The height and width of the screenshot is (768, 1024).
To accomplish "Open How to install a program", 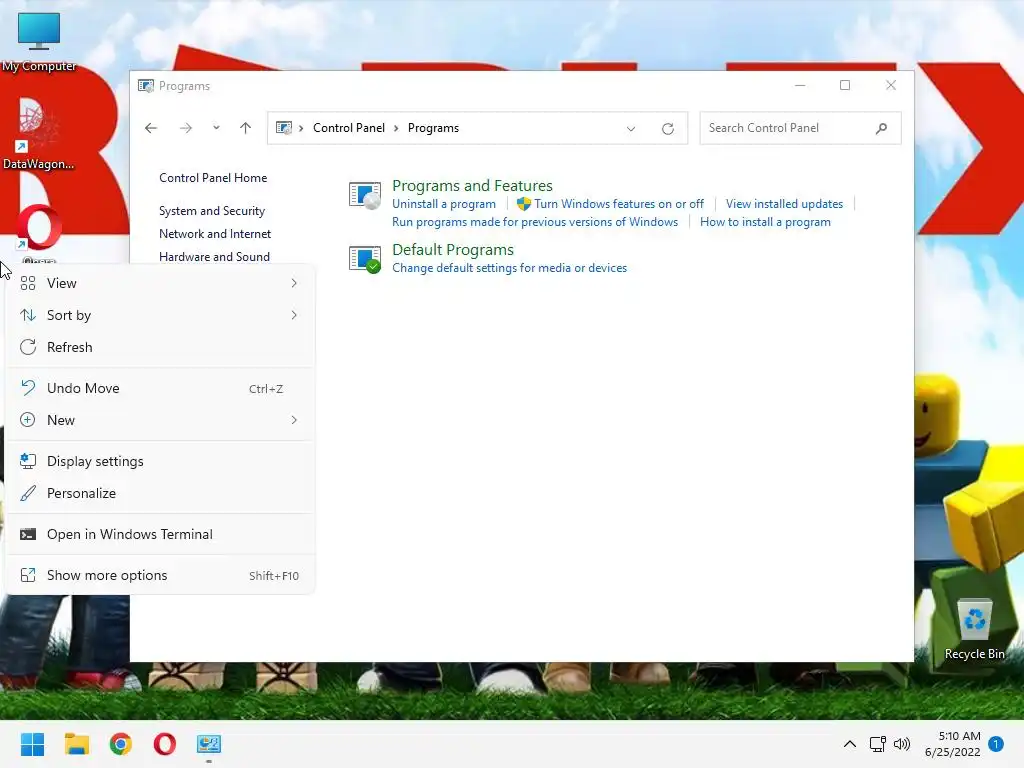I will click(765, 222).
